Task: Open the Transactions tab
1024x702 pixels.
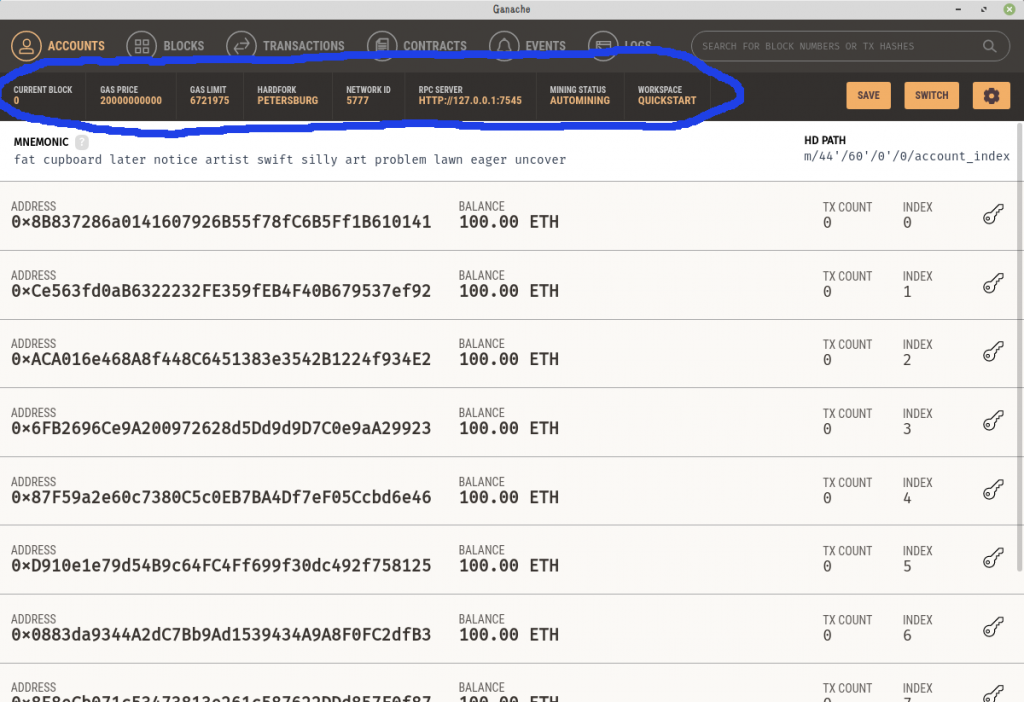Action: [285, 46]
